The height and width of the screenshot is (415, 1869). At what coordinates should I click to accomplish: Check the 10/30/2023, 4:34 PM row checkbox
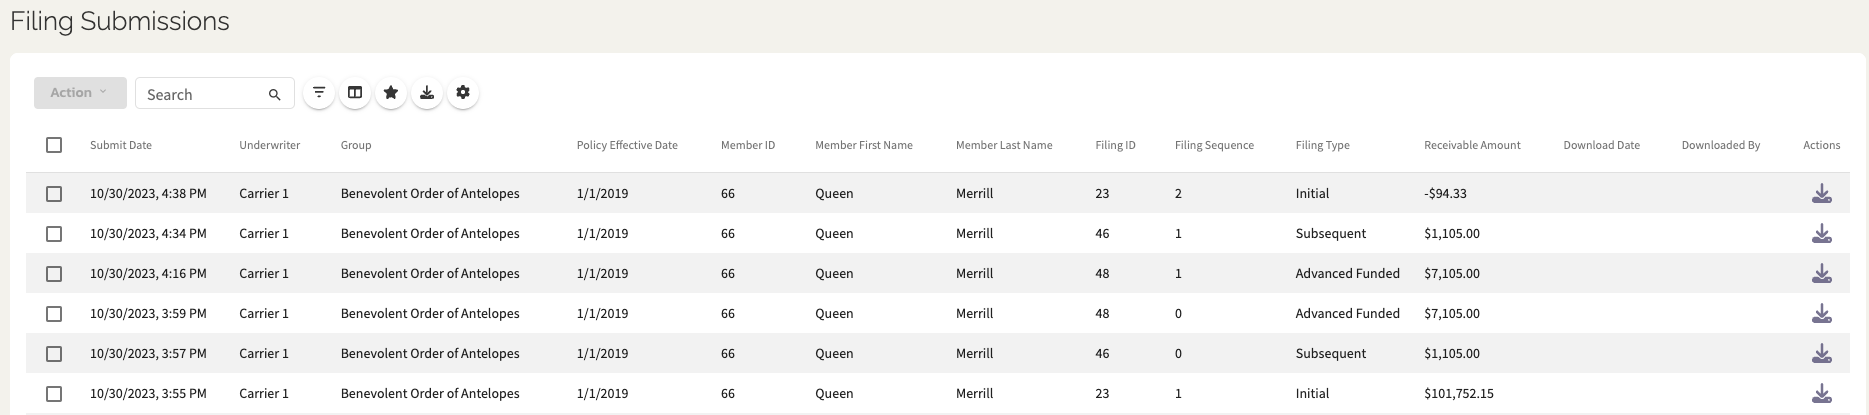[x=54, y=234]
